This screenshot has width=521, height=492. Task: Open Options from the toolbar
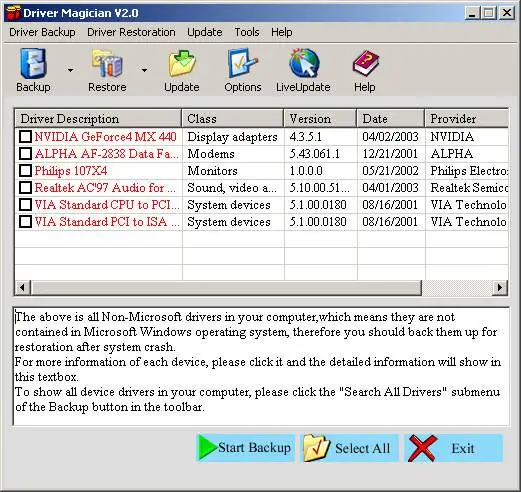[243, 63]
